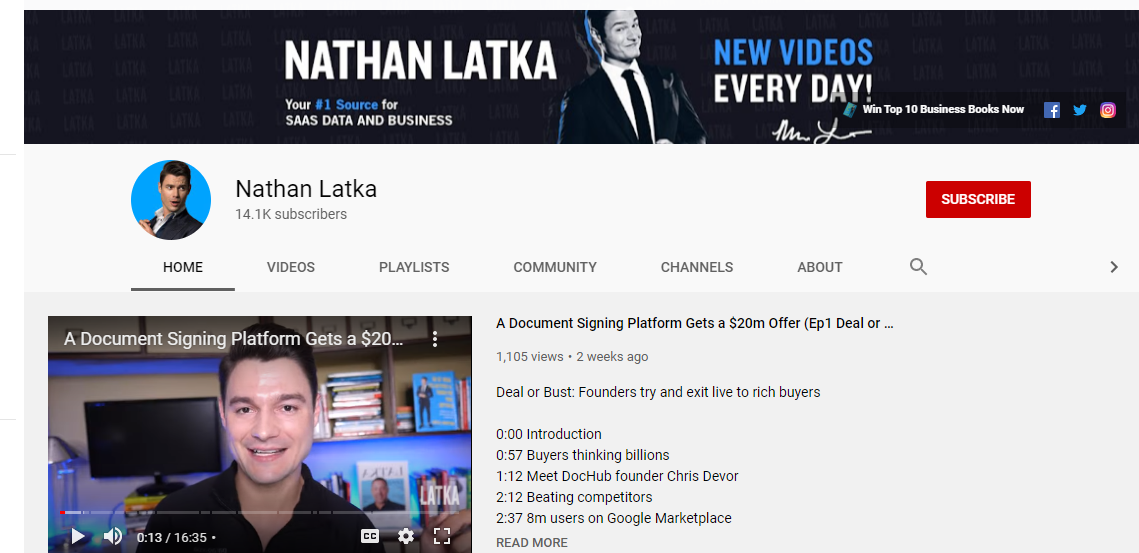
Task: Open the video three-dot more menu
Action: 434,339
